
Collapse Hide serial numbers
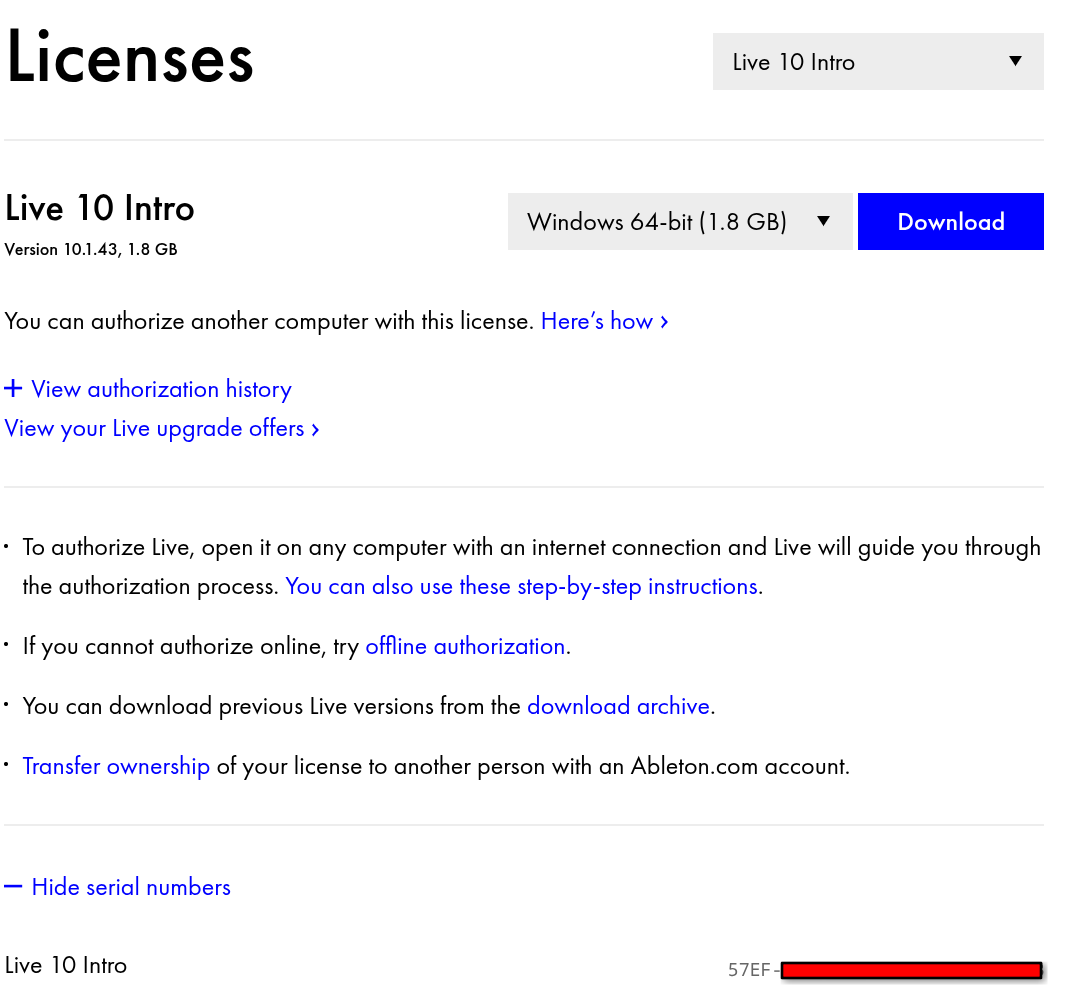click(117, 887)
